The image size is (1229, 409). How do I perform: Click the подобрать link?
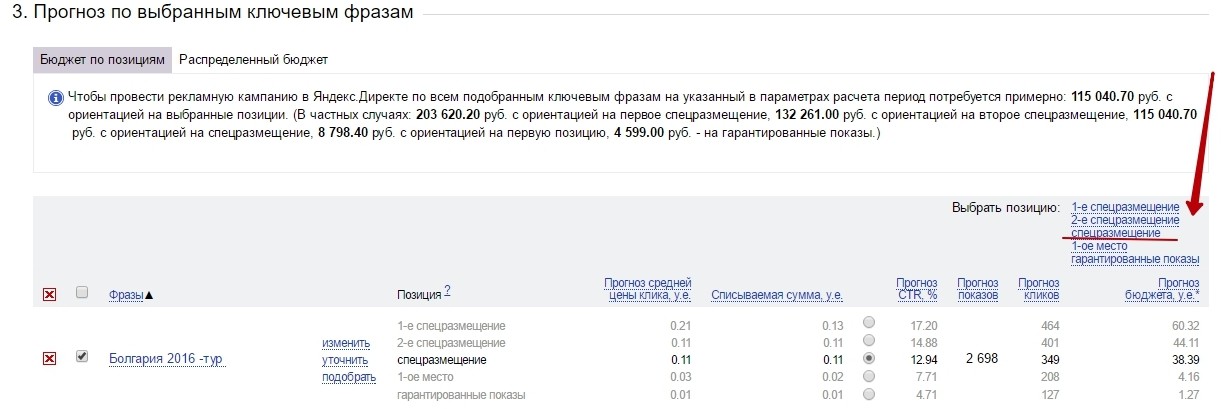click(349, 377)
